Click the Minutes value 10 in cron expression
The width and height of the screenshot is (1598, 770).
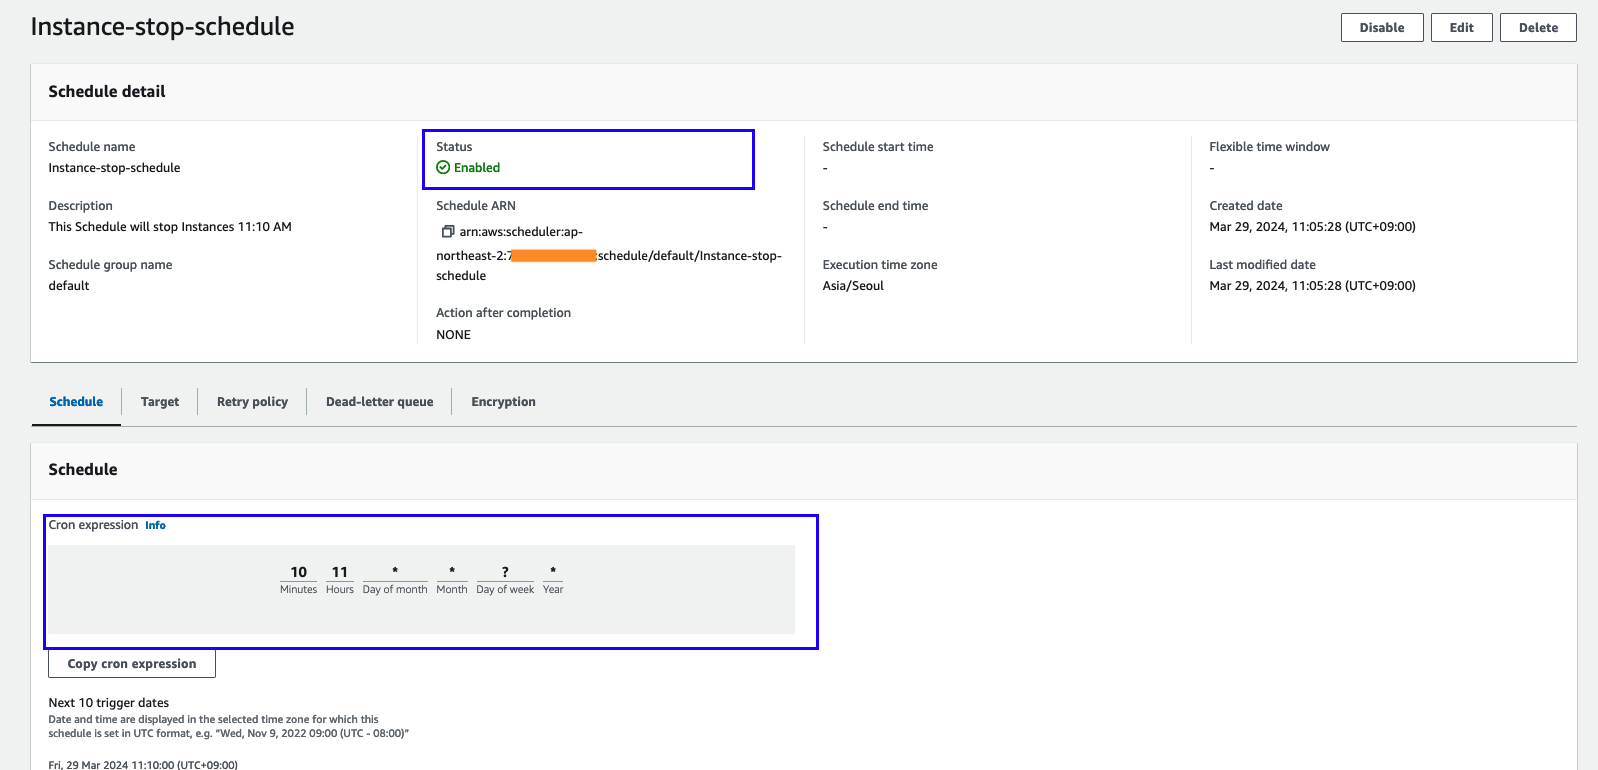[298, 572]
